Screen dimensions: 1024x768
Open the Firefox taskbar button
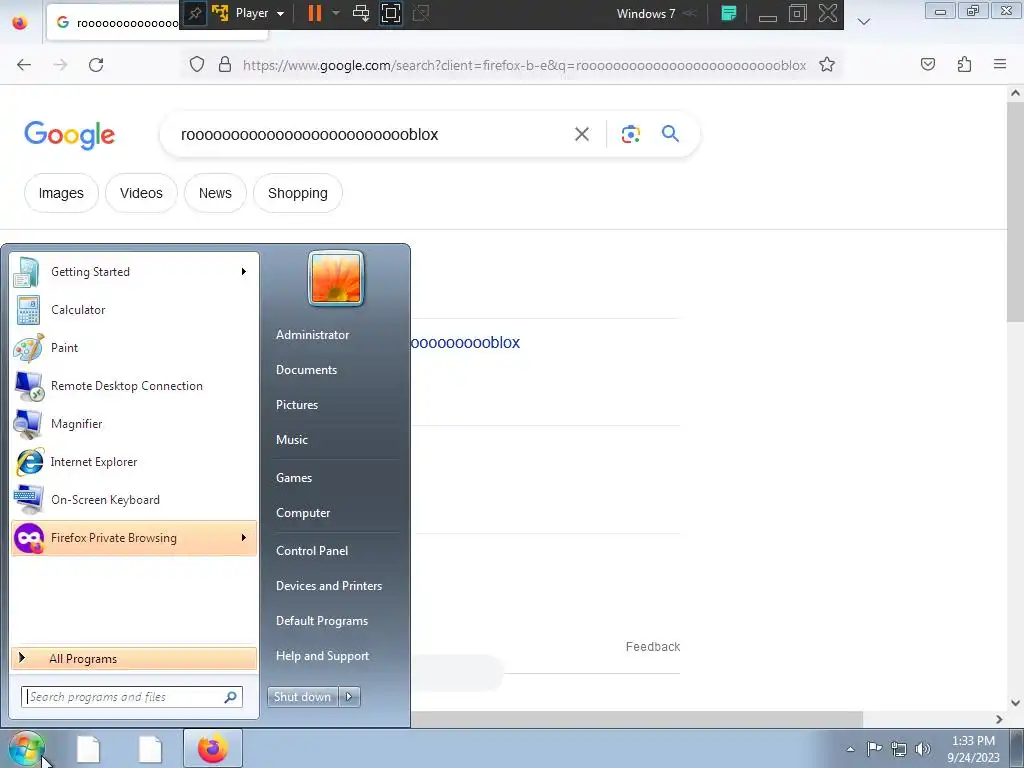pos(213,748)
